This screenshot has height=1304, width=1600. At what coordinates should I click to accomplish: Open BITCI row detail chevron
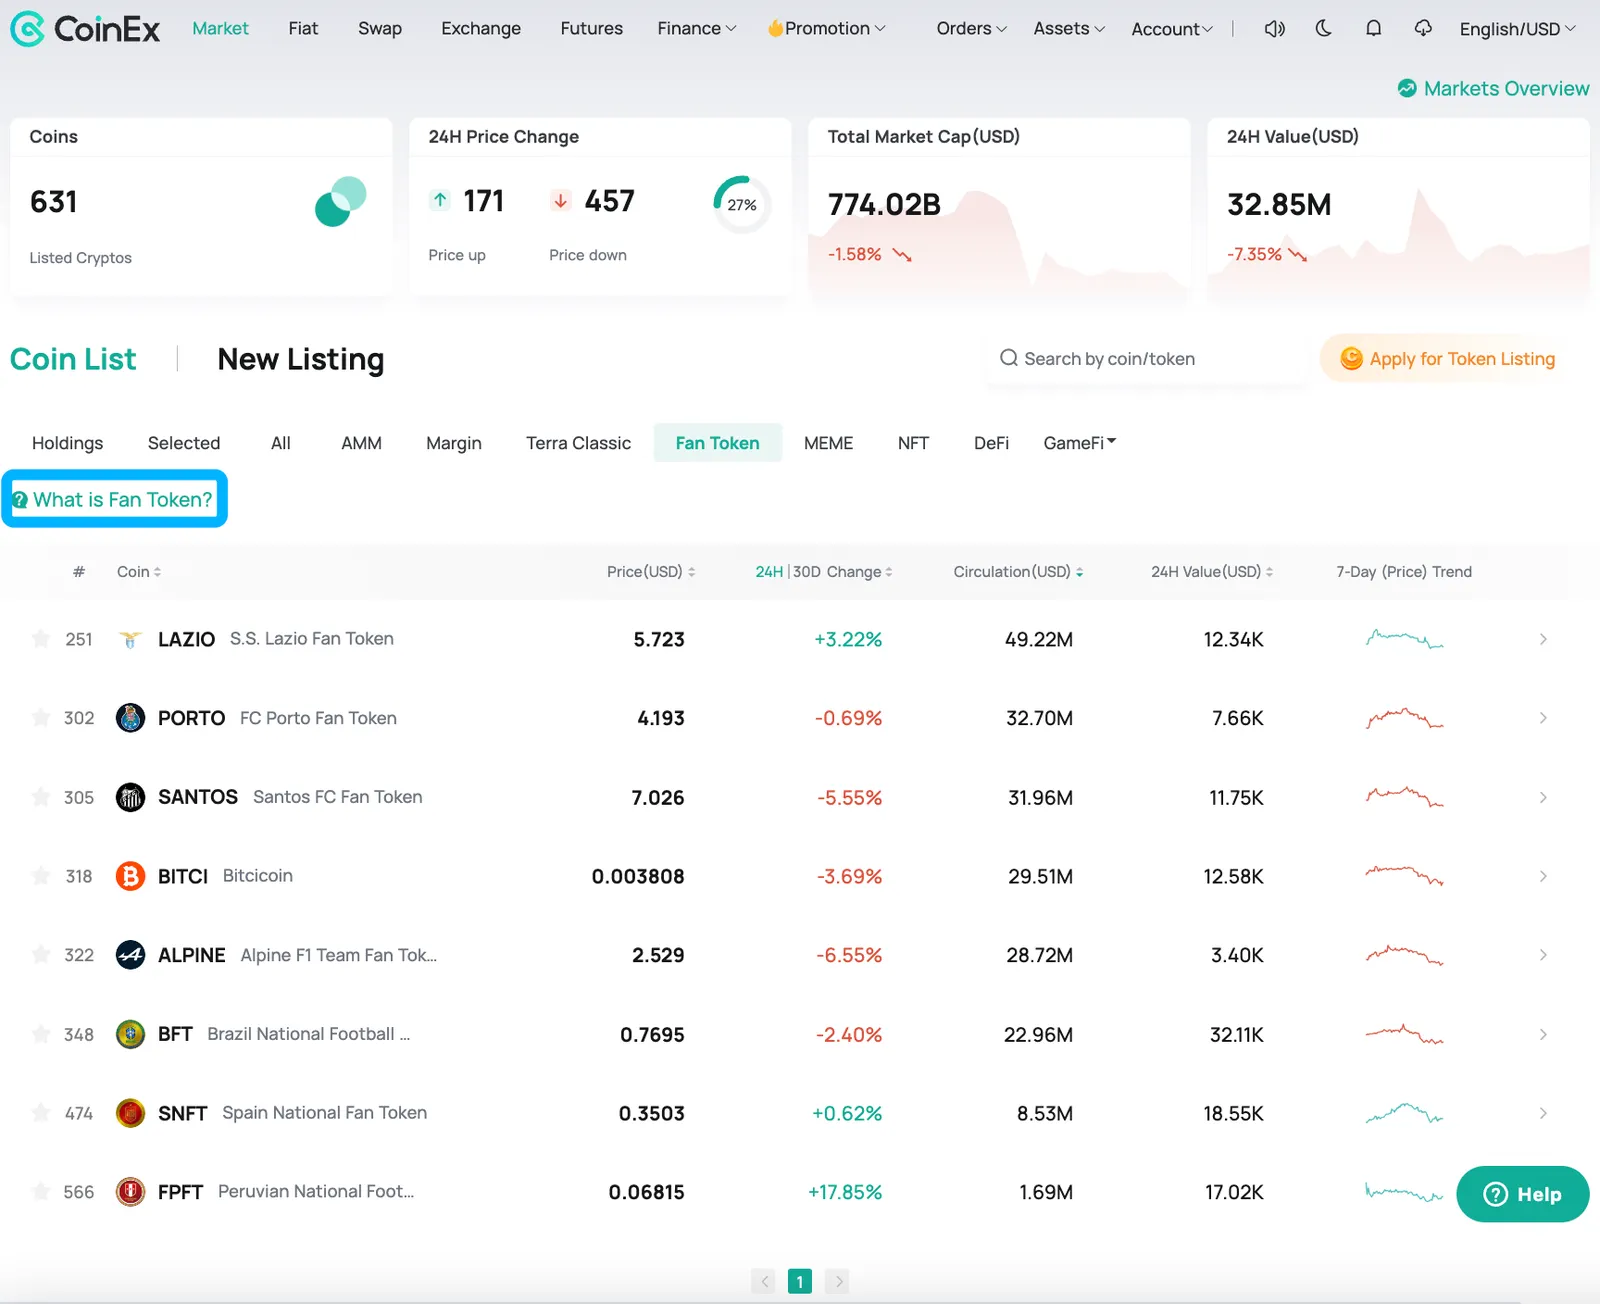tap(1543, 876)
